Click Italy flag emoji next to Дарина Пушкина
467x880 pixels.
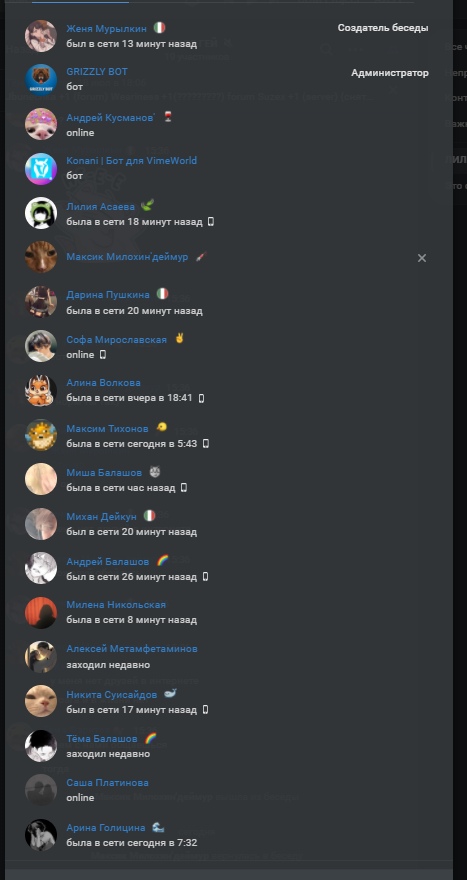(162, 294)
